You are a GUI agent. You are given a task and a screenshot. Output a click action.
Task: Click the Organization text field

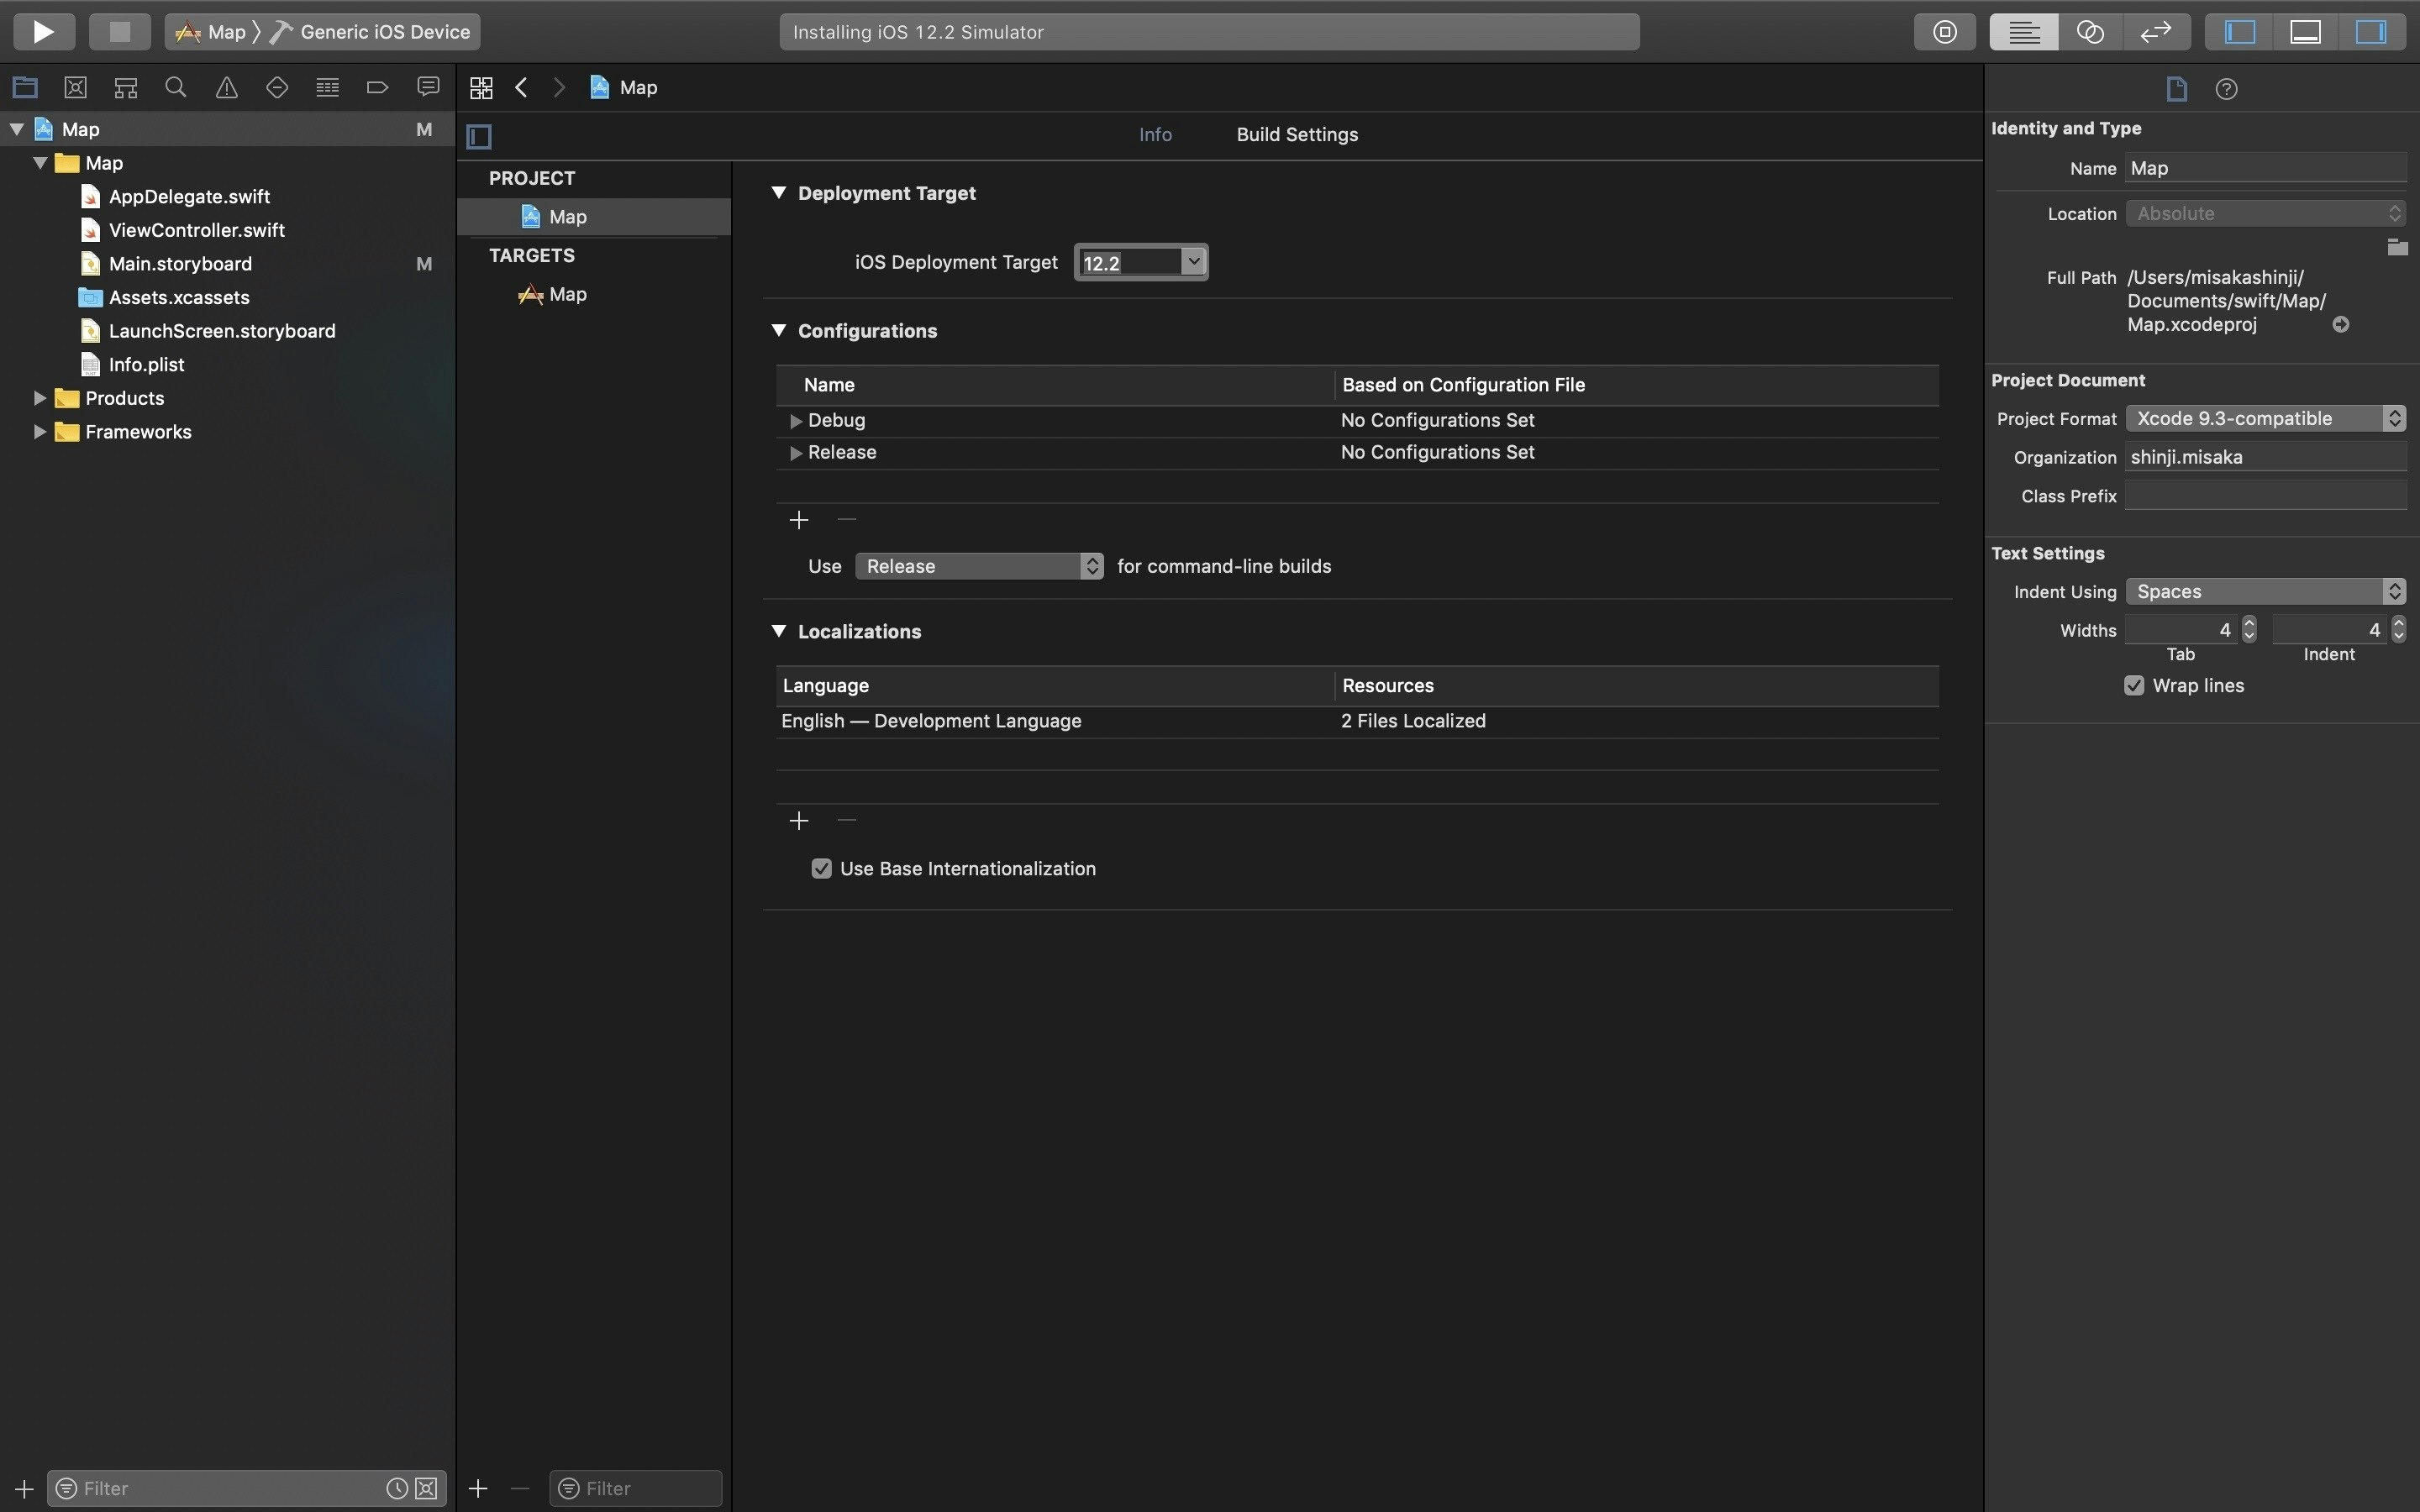point(2265,457)
